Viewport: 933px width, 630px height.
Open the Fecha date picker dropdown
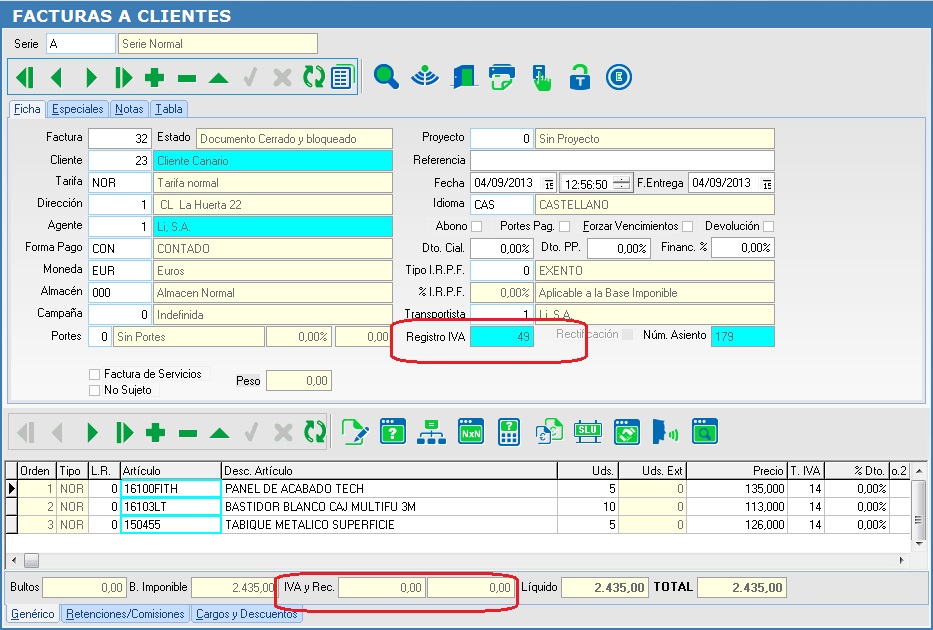coord(548,184)
